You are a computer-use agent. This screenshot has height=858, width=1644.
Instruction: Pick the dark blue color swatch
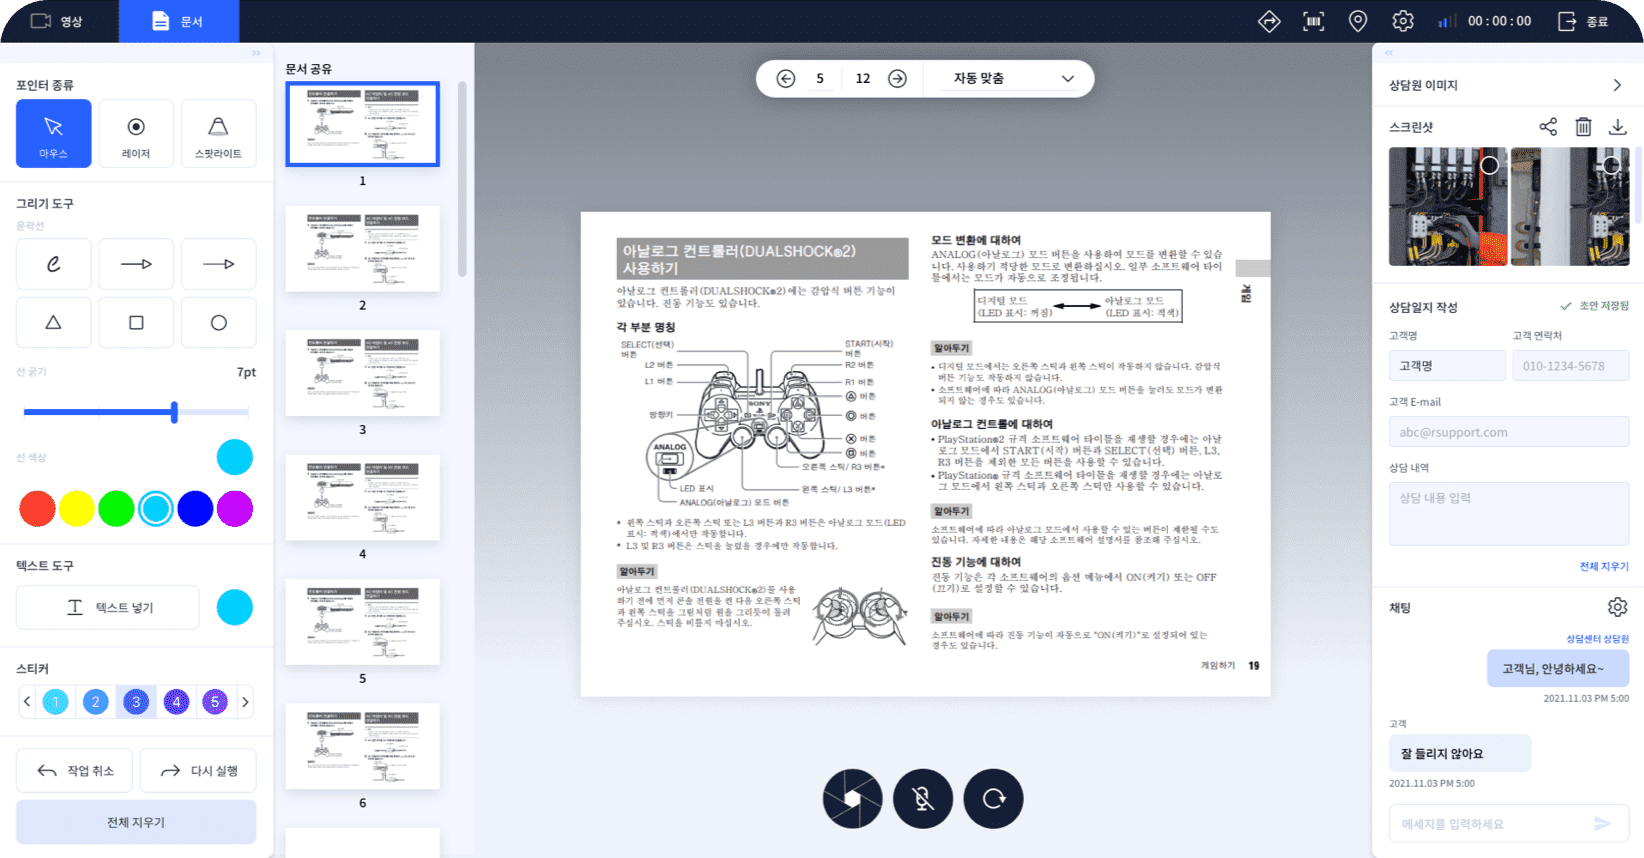(x=195, y=508)
